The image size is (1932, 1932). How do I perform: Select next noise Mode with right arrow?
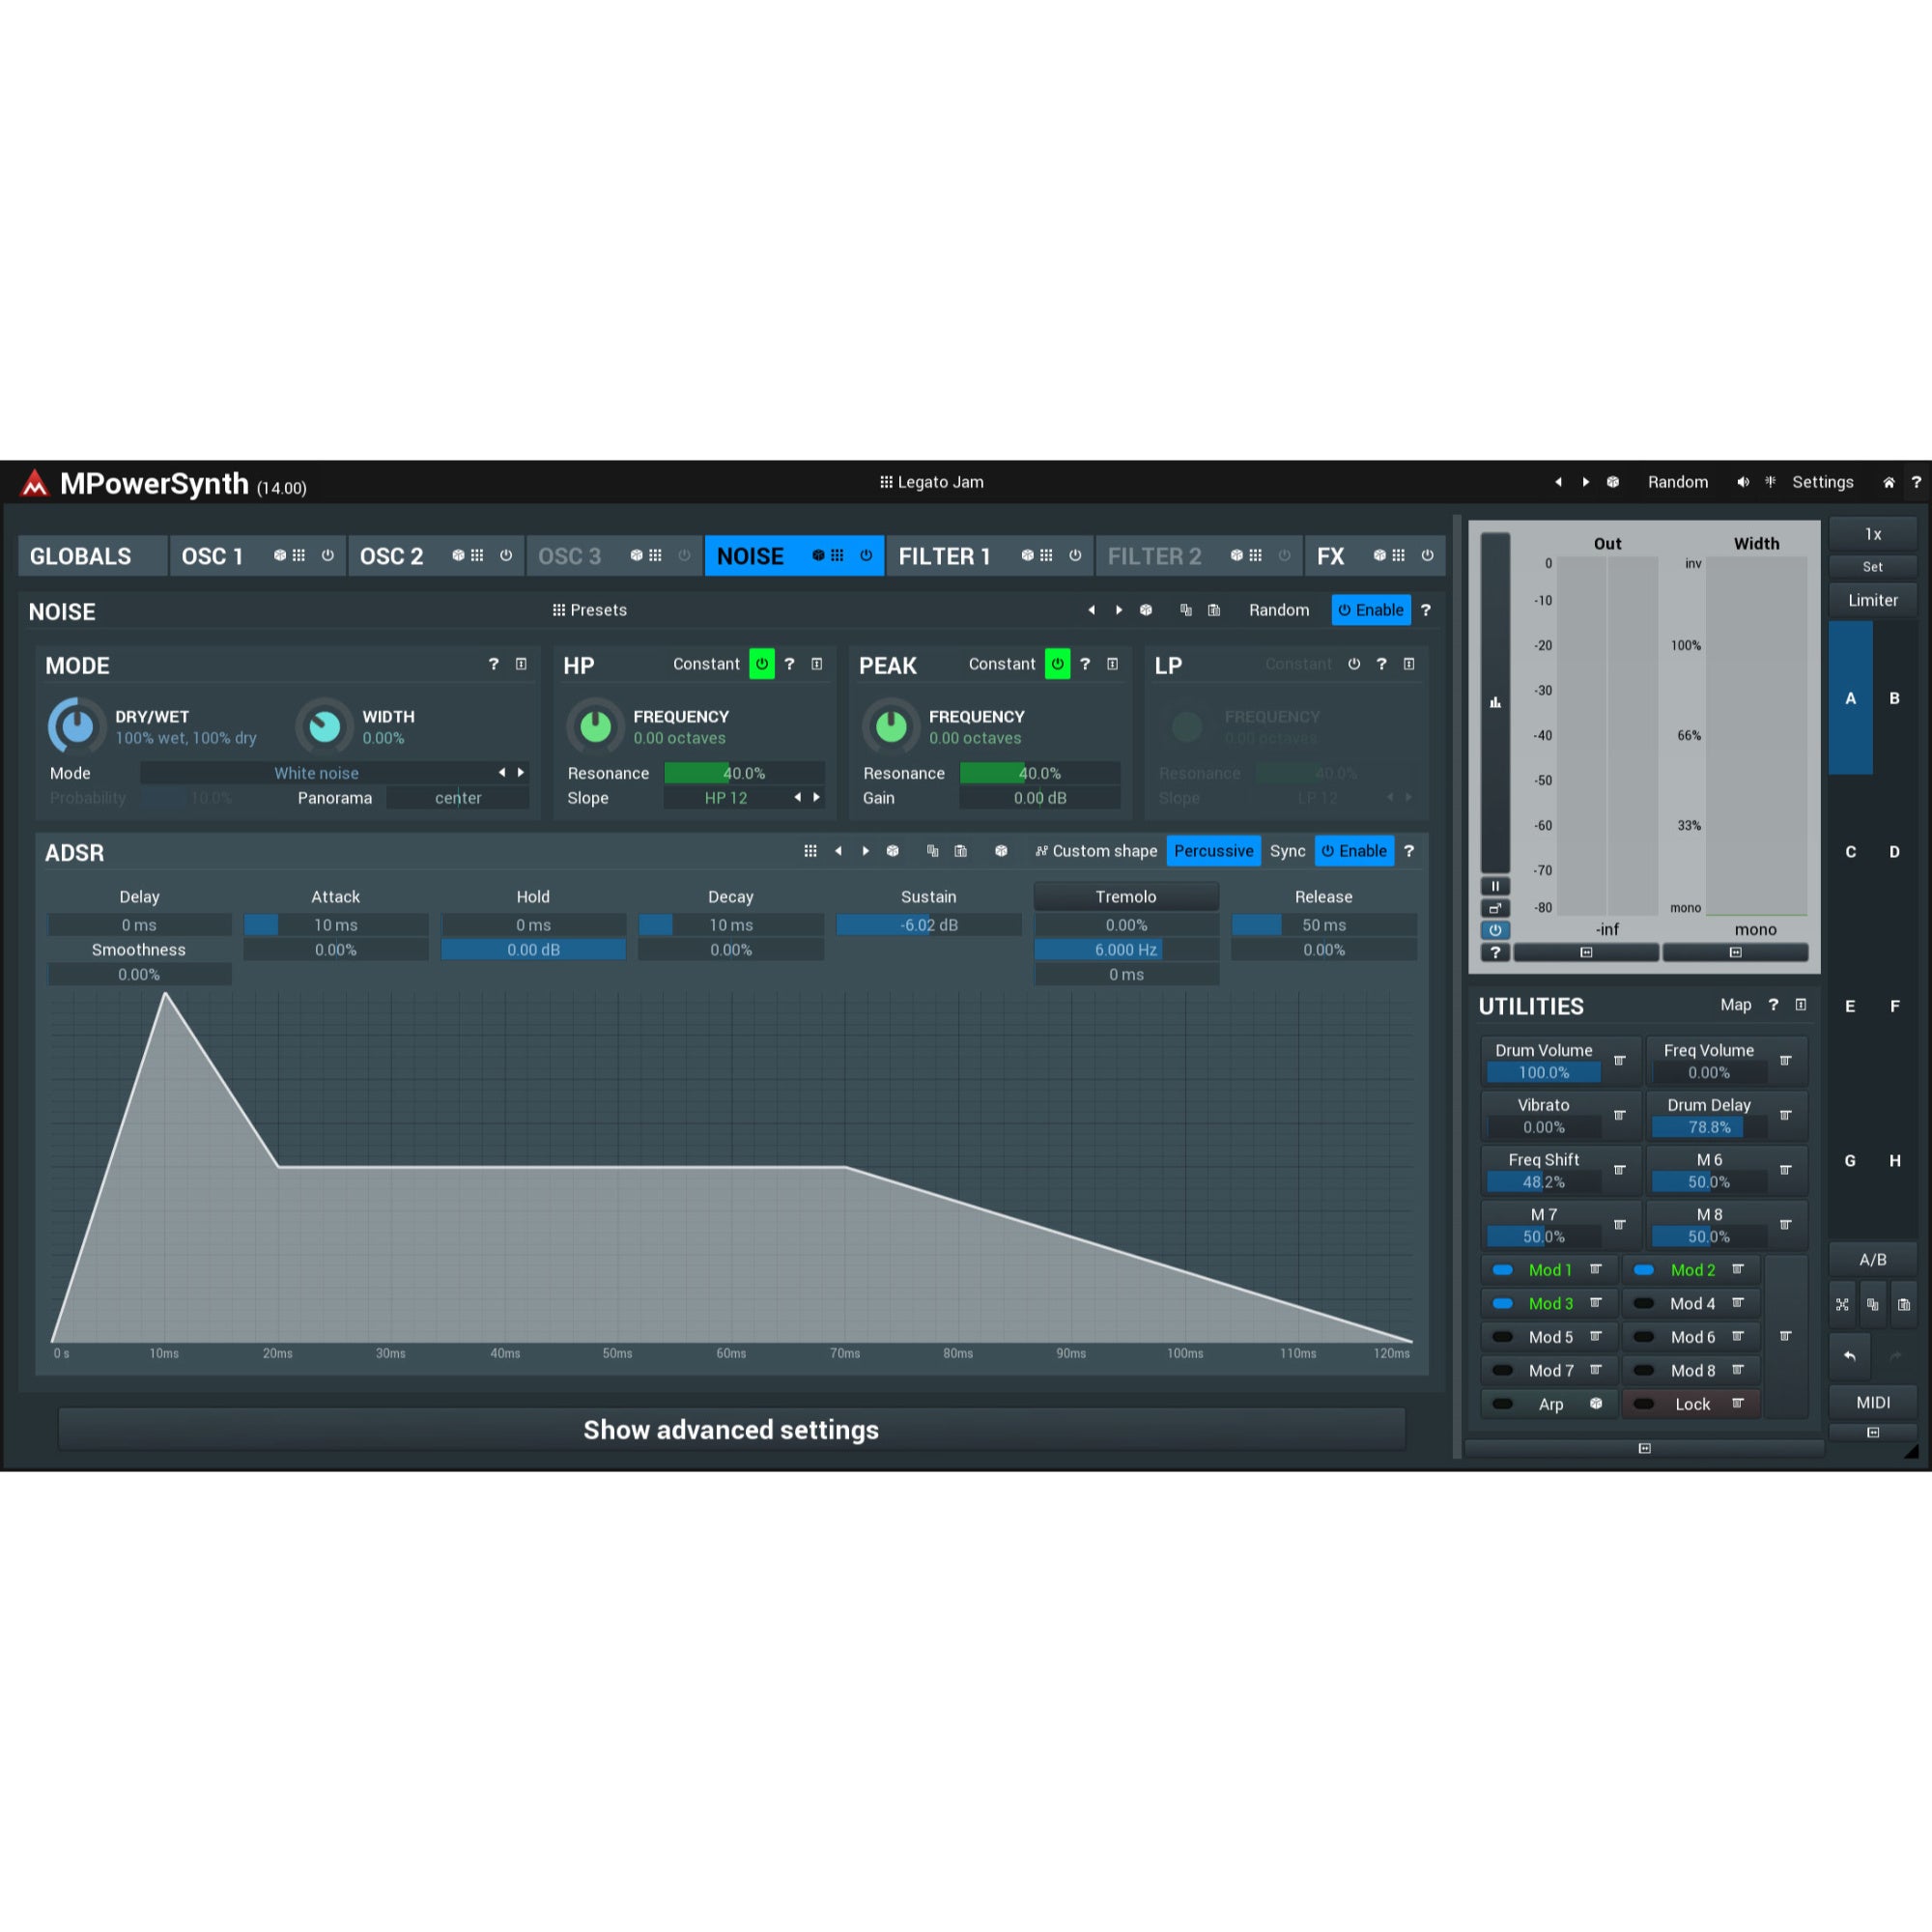(x=521, y=773)
